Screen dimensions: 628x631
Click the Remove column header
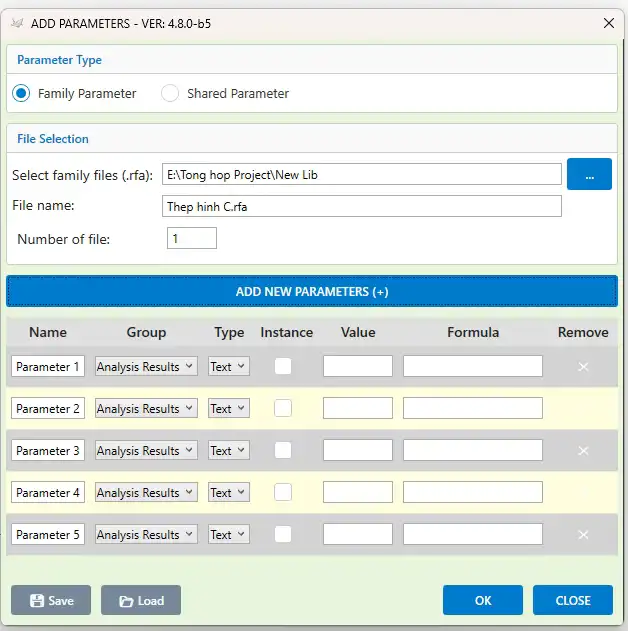point(583,332)
